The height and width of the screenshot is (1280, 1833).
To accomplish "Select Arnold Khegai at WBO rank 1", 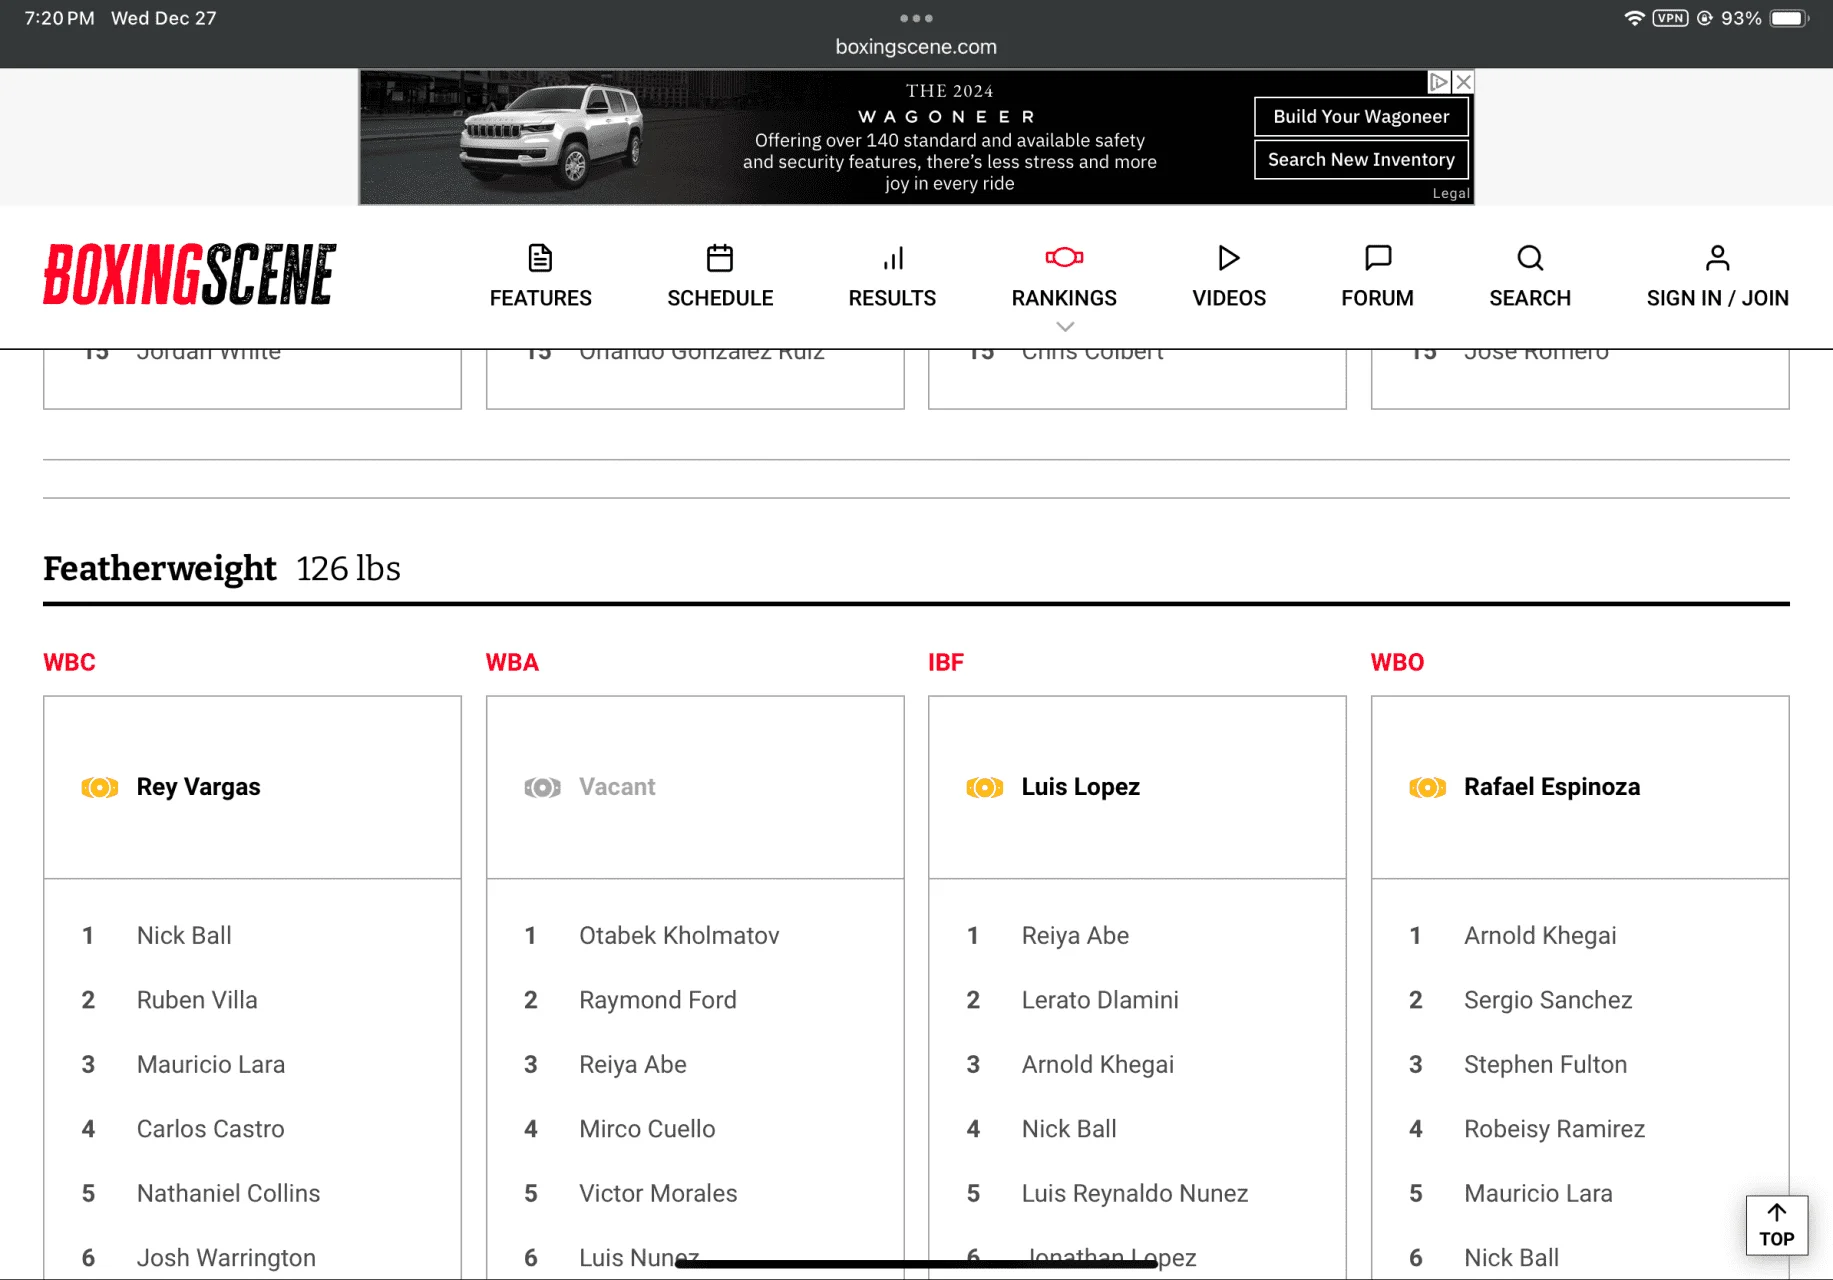I will pos(1540,936).
